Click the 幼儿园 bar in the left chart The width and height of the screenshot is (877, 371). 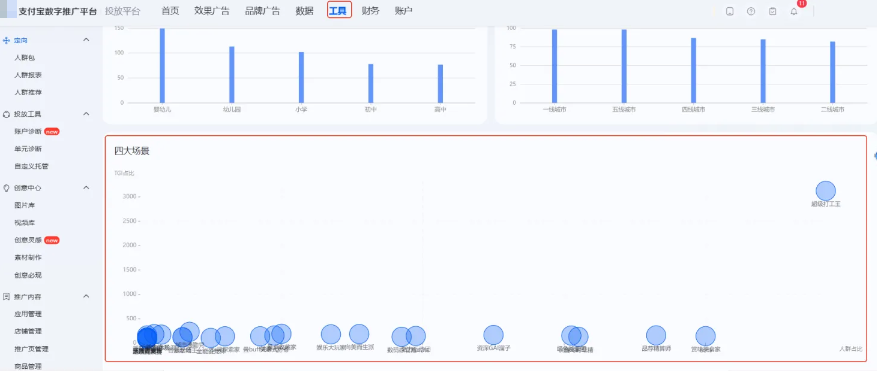[x=232, y=75]
